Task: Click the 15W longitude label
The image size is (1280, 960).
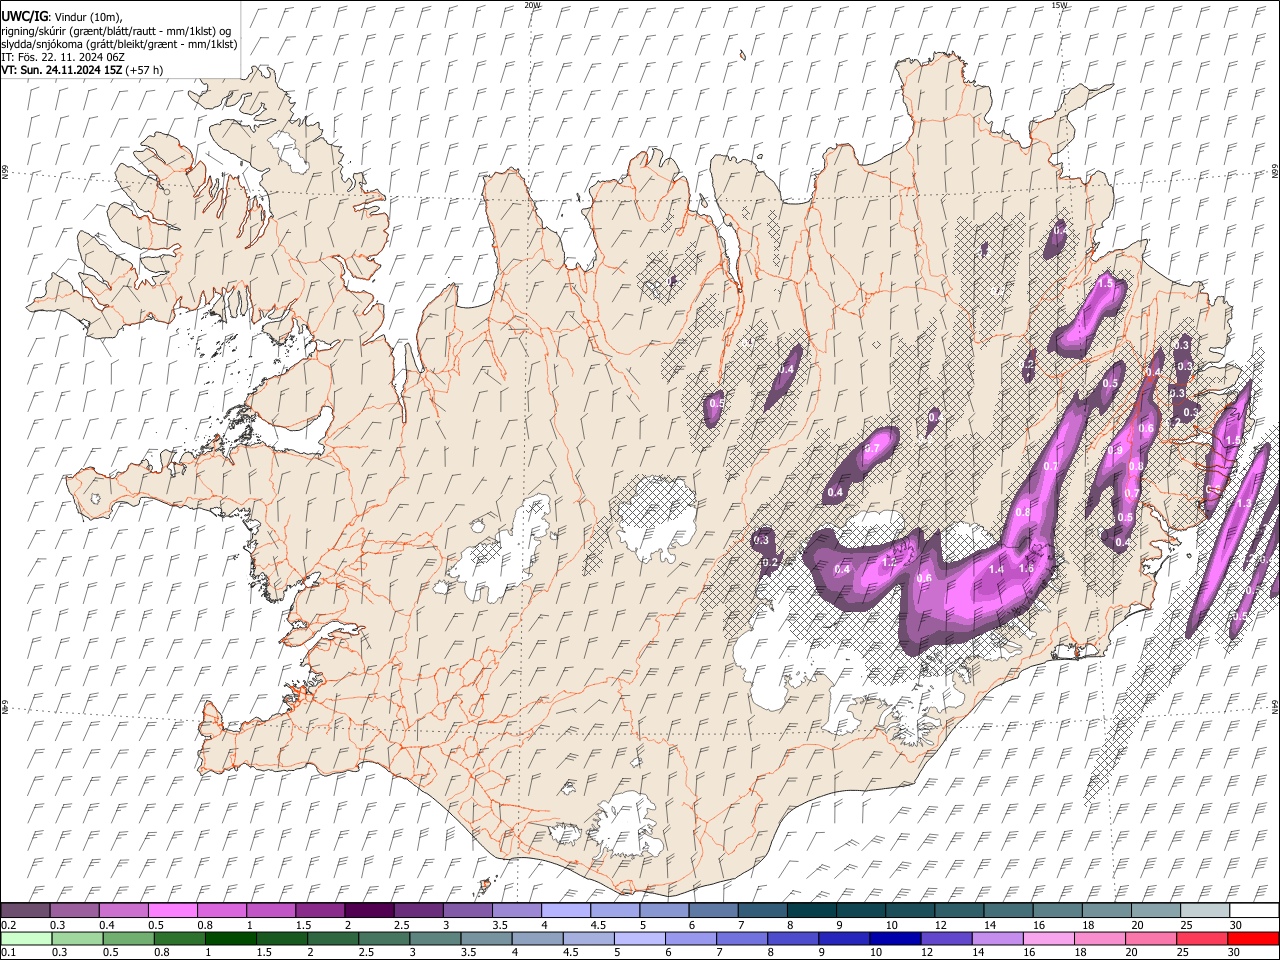Action: (1059, 5)
